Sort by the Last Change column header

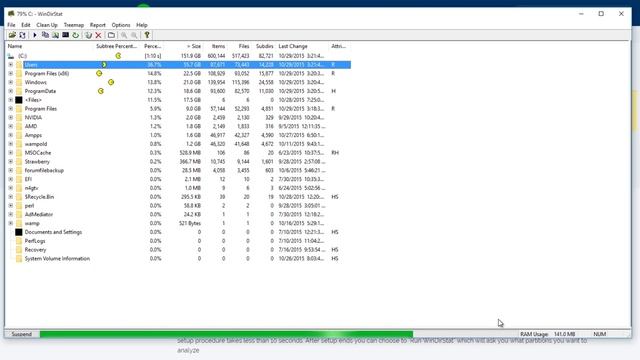click(x=302, y=47)
